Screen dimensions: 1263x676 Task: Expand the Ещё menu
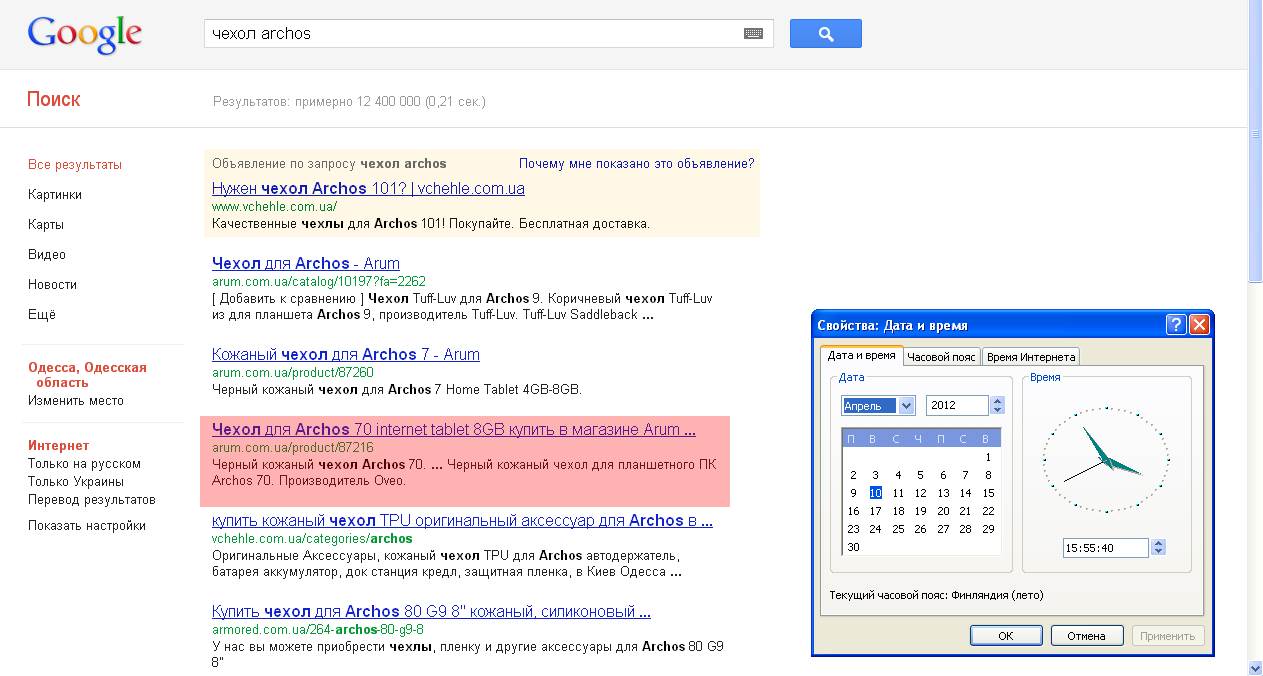(x=42, y=315)
